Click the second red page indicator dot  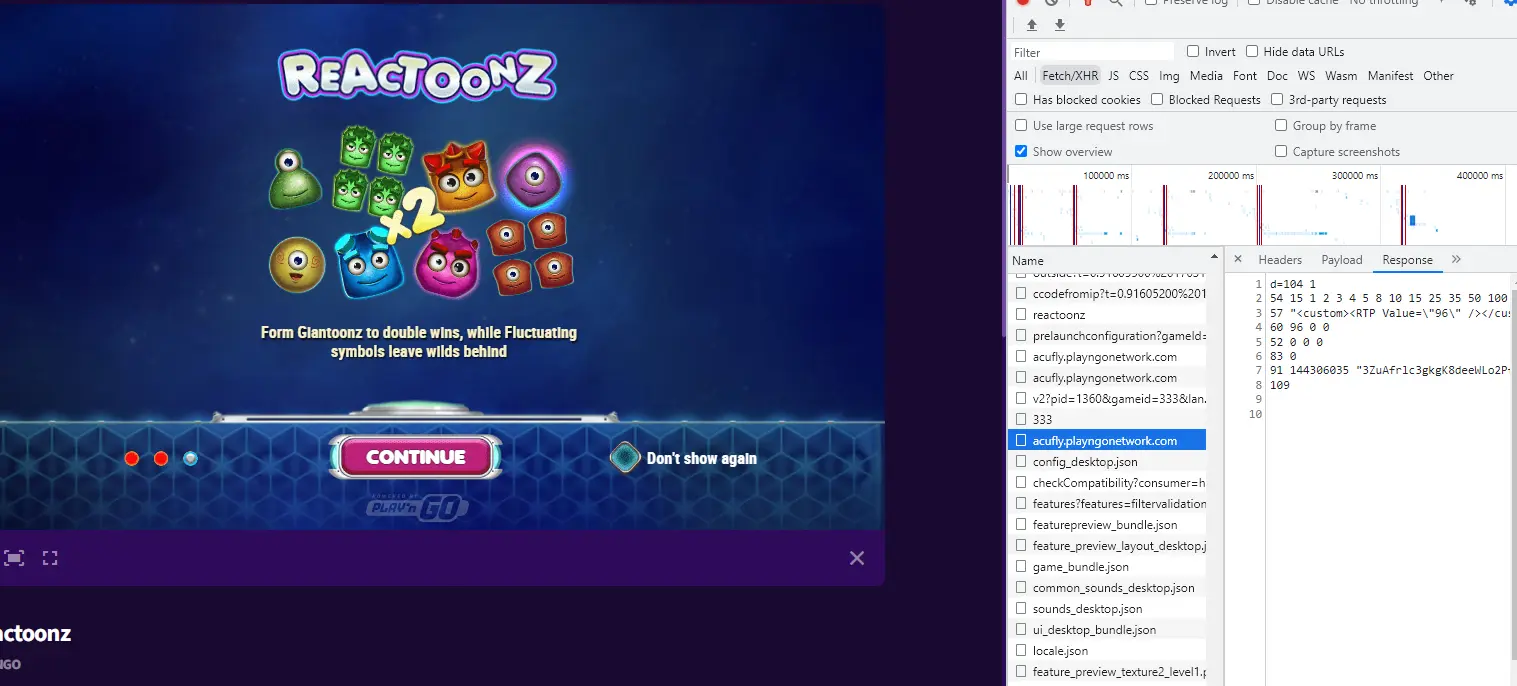(161, 458)
